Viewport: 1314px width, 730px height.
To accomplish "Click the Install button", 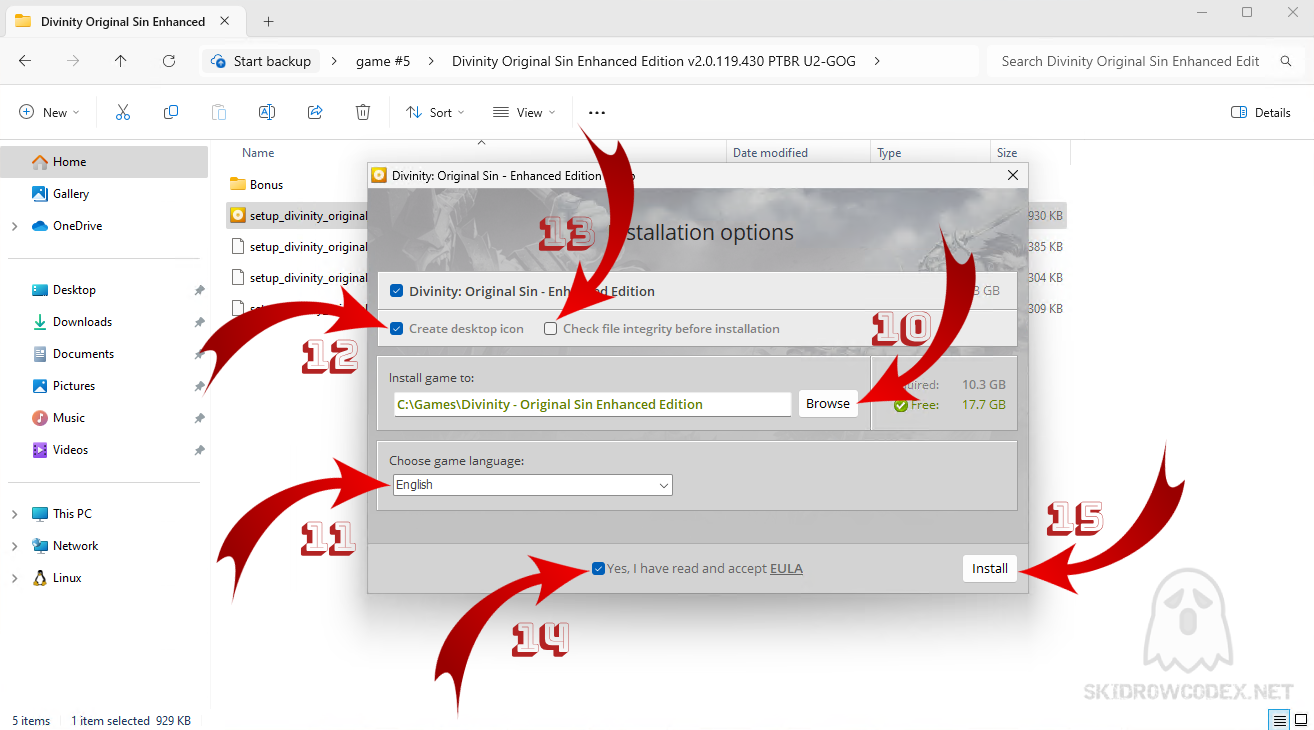I will tap(990, 568).
